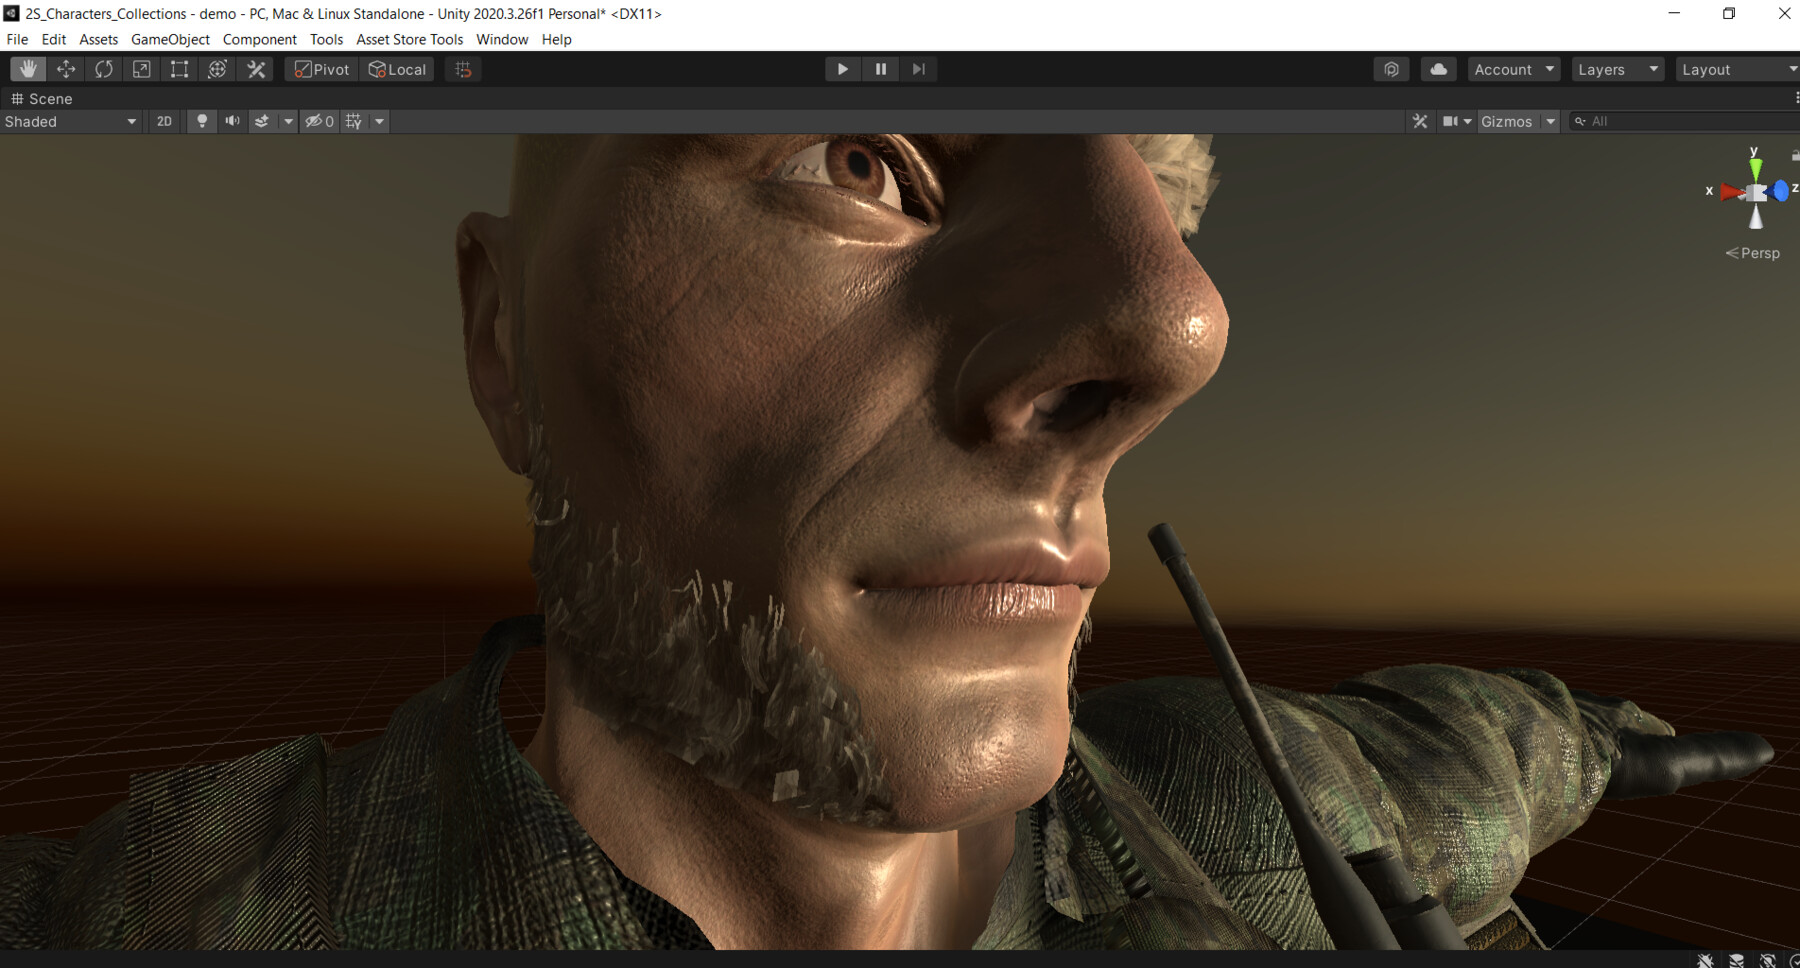Expand grid settings dropdown arrow
Viewport: 1800px width, 968px height.
click(379, 121)
